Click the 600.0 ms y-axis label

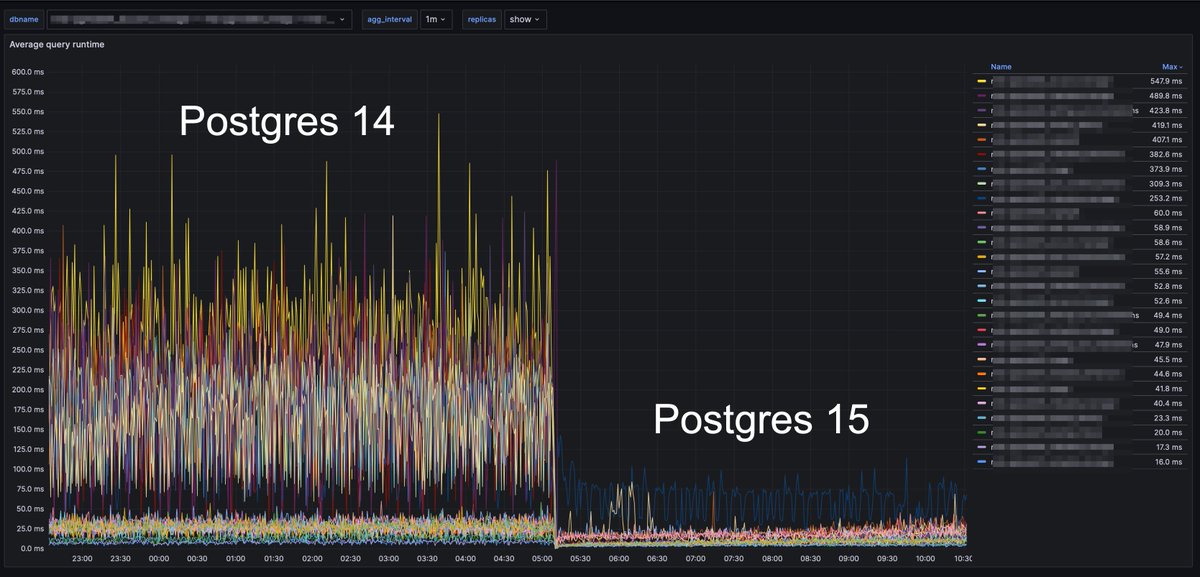(26, 72)
